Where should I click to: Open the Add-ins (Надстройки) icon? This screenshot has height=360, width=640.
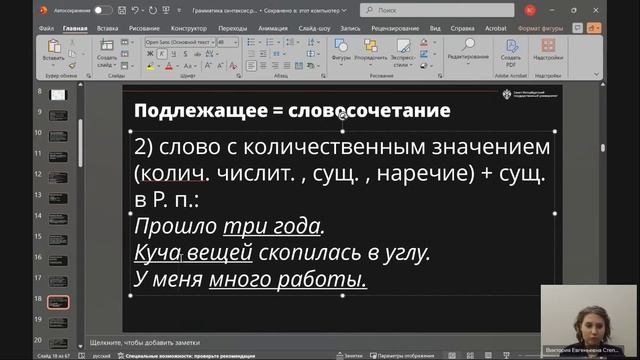[548, 45]
